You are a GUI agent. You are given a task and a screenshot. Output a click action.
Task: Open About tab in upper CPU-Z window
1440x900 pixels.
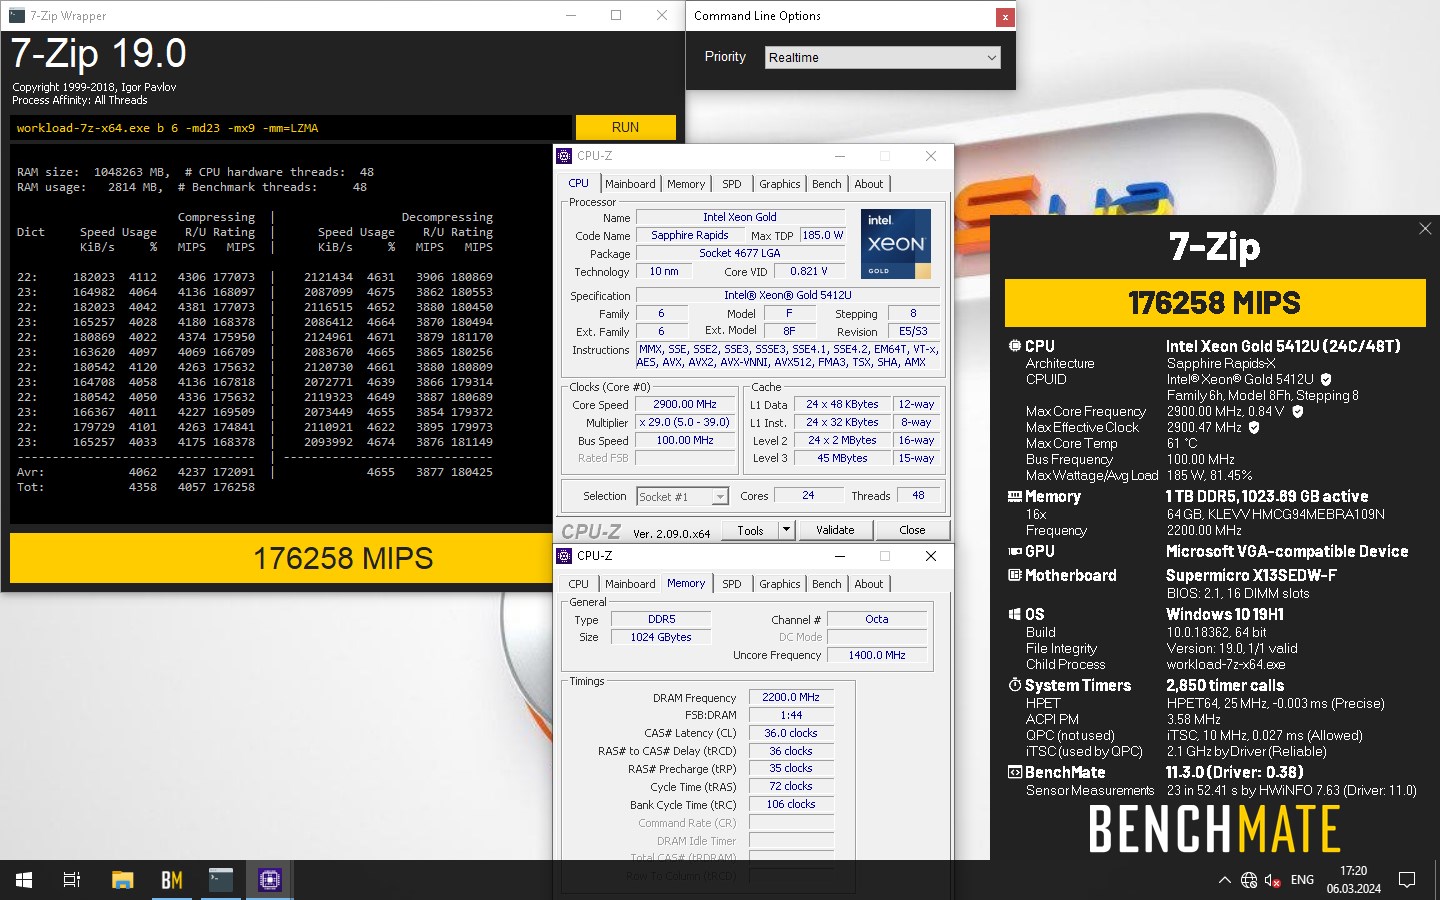868,184
